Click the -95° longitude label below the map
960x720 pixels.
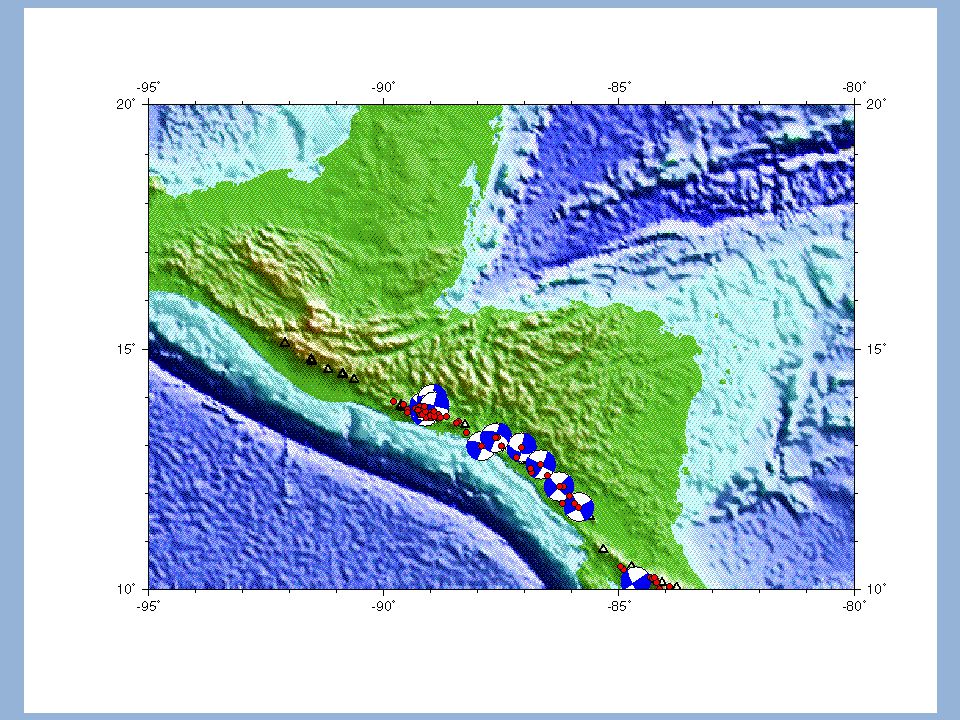(x=148, y=606)
